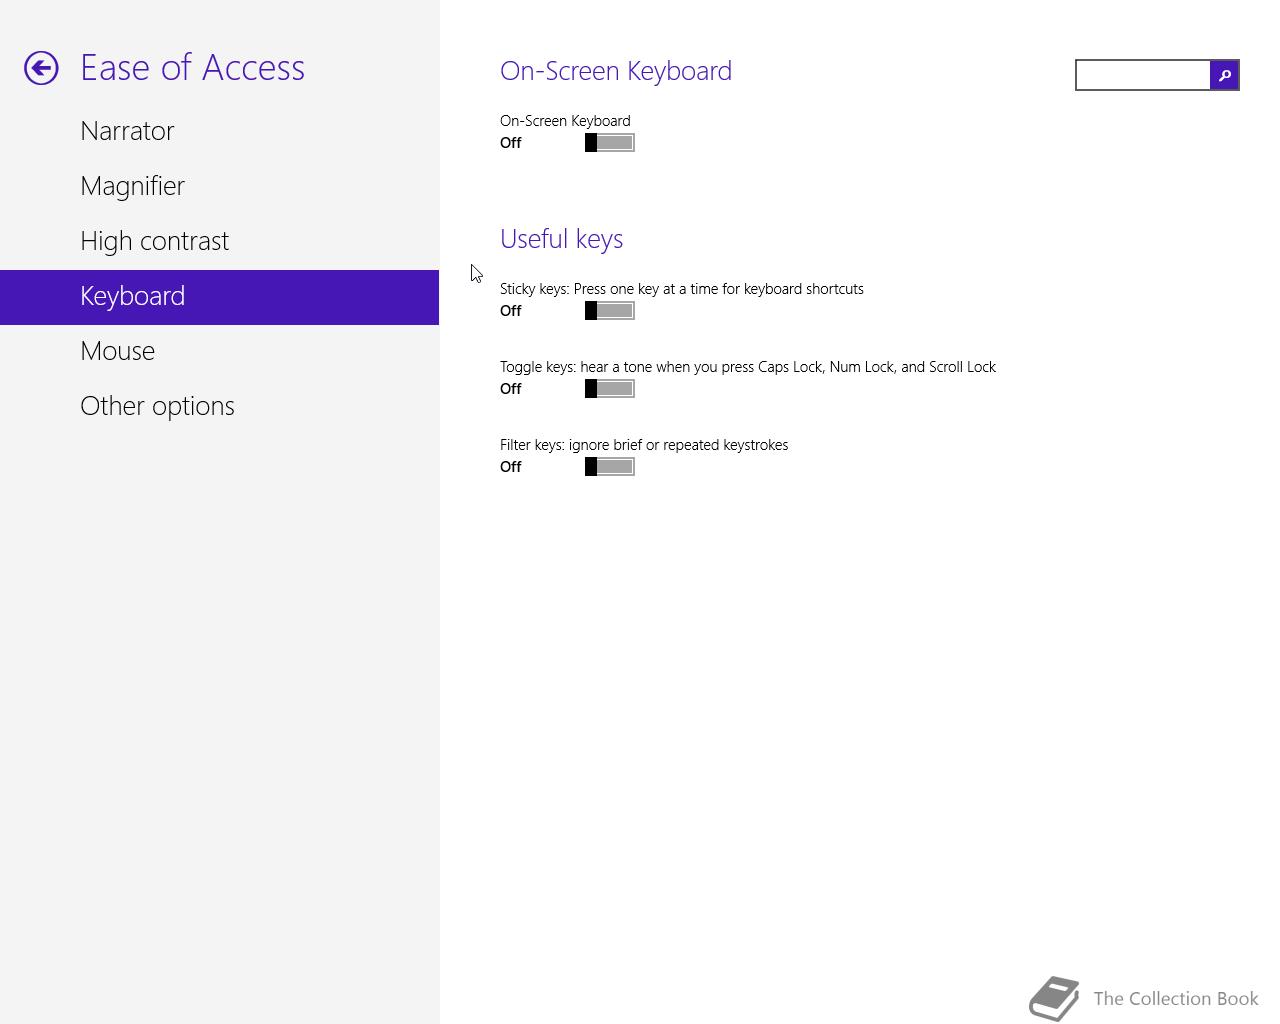Select the highlighted Keyboard sidebar item
The height and width of the screenshot is (1024, 1280).
pos(132,296)
